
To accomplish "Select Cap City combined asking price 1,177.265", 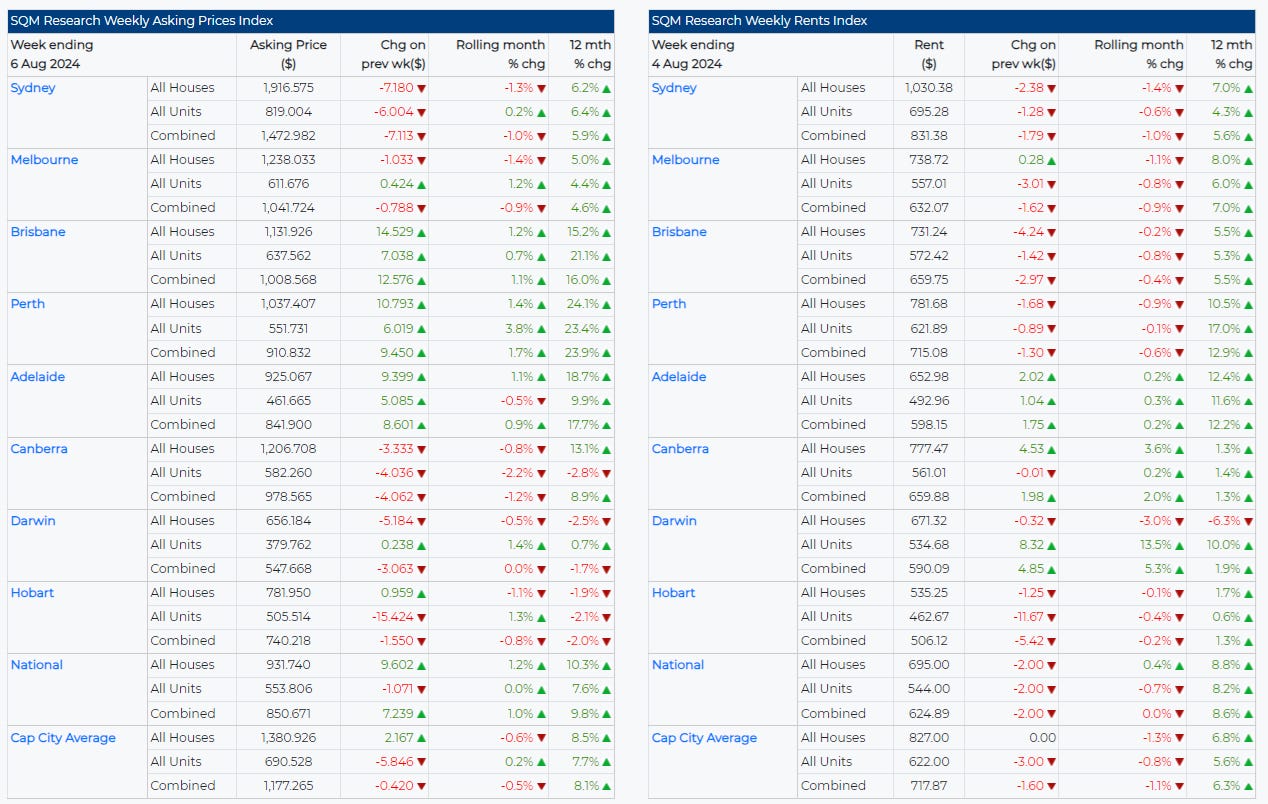I will point(287,786).
